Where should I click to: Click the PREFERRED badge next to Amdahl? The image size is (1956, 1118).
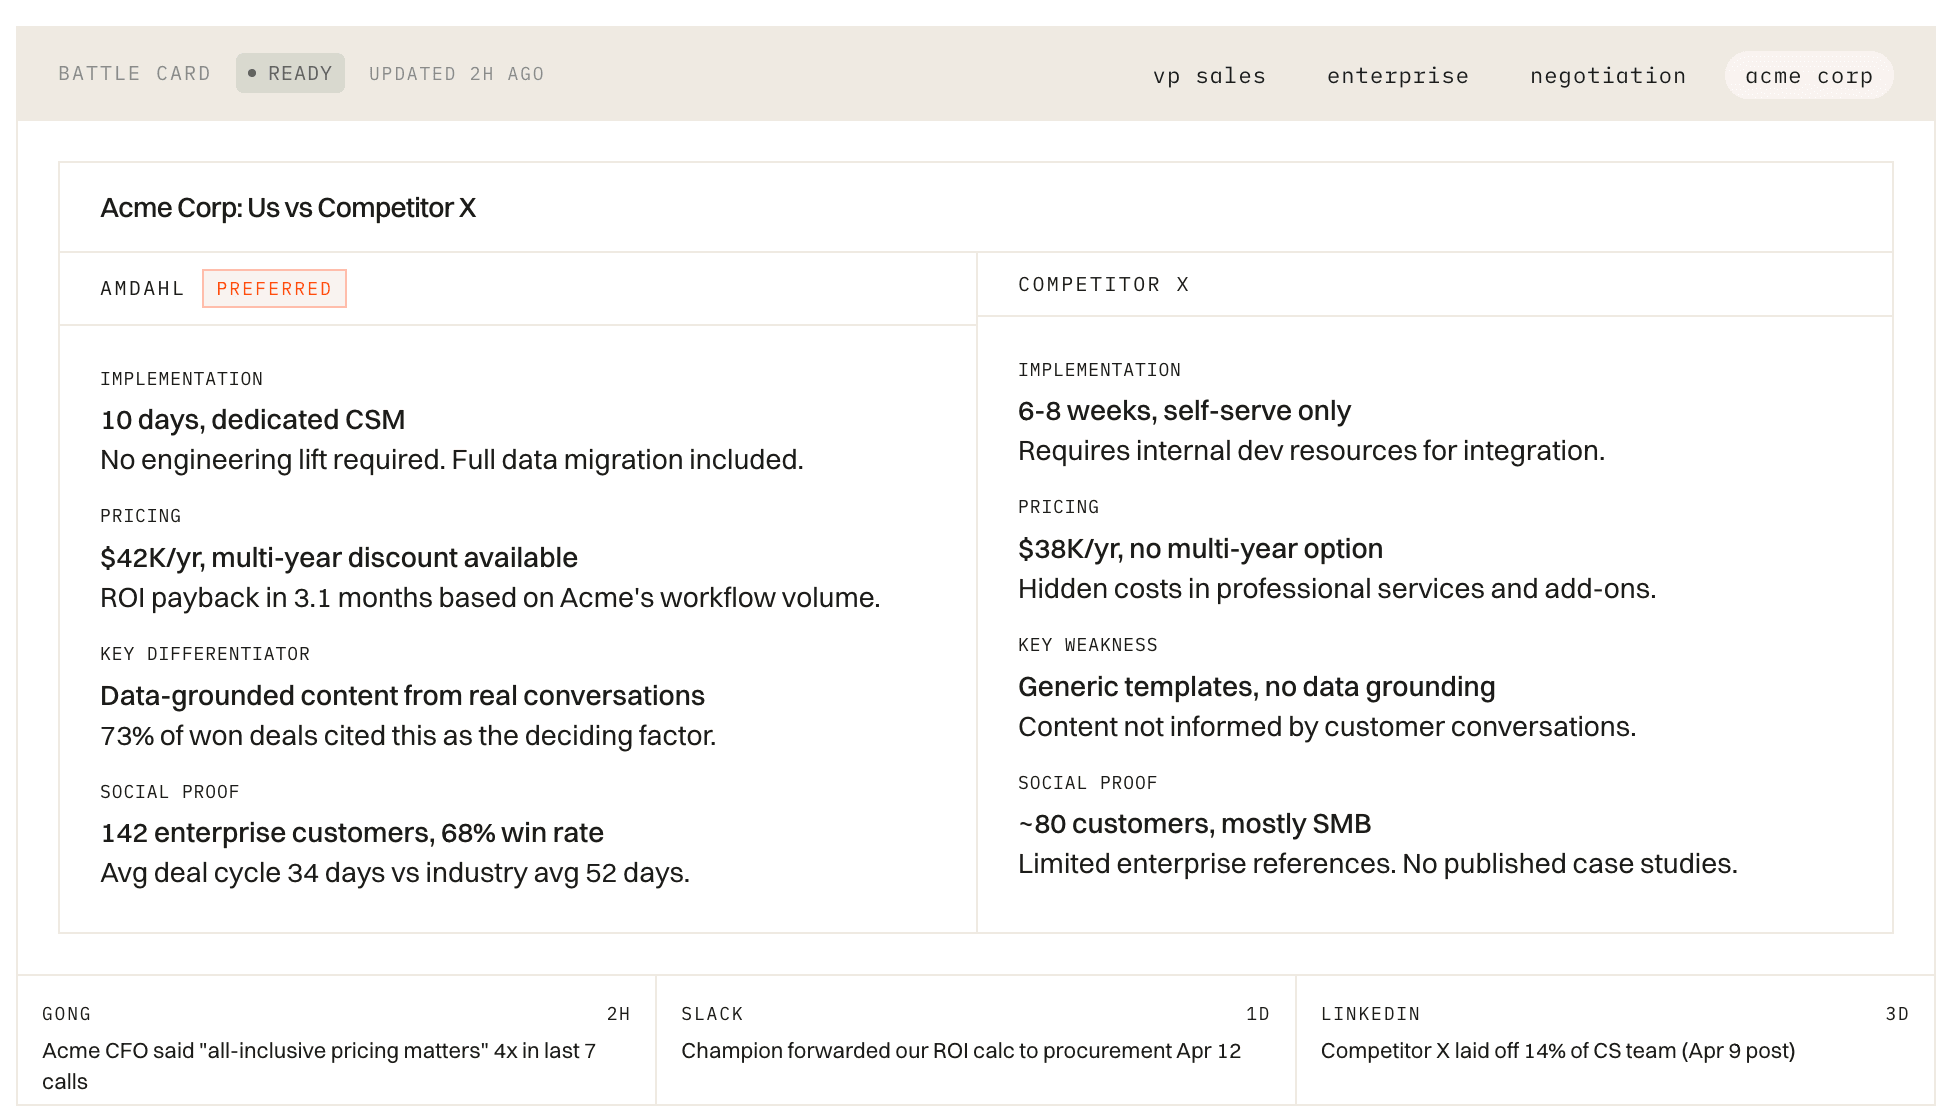click(x=274, y=289)
